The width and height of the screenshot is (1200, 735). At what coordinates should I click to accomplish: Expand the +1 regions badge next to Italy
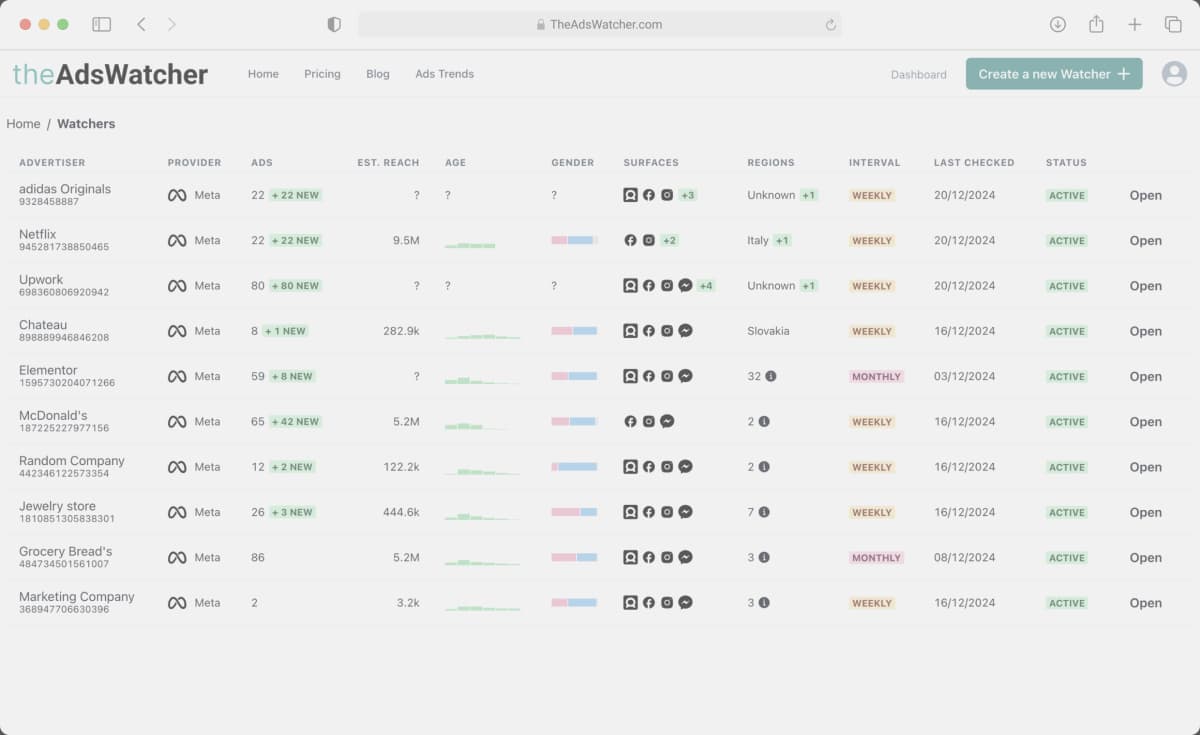[x=782, y=240]
